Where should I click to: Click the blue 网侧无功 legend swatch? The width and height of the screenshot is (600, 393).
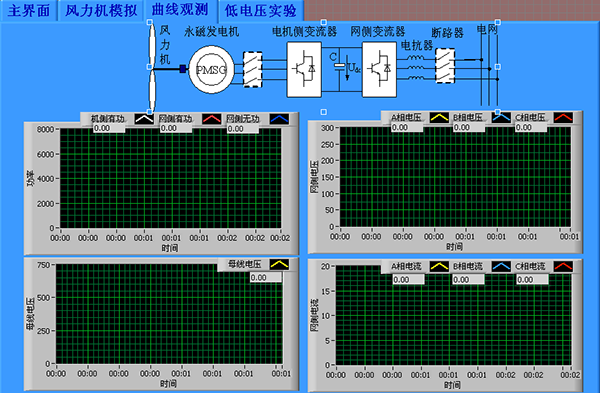pos(279,119)
